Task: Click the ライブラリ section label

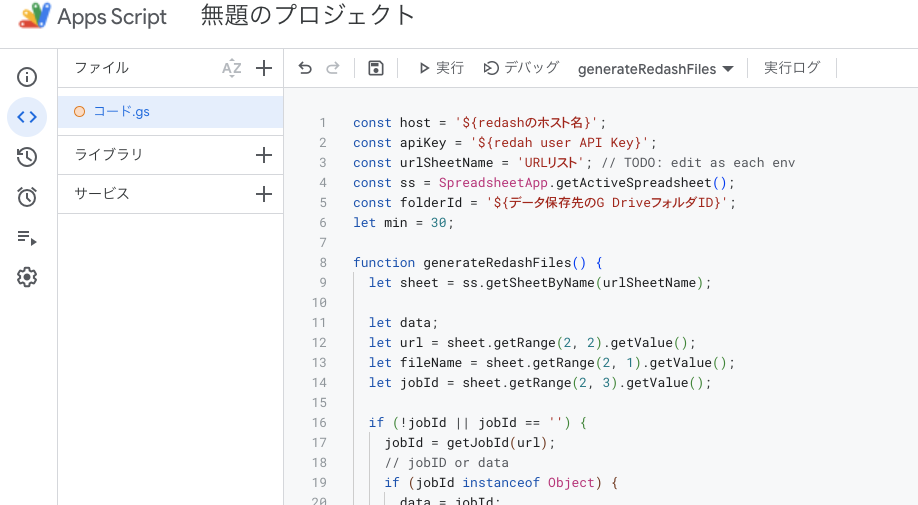Action: (108, 154)
